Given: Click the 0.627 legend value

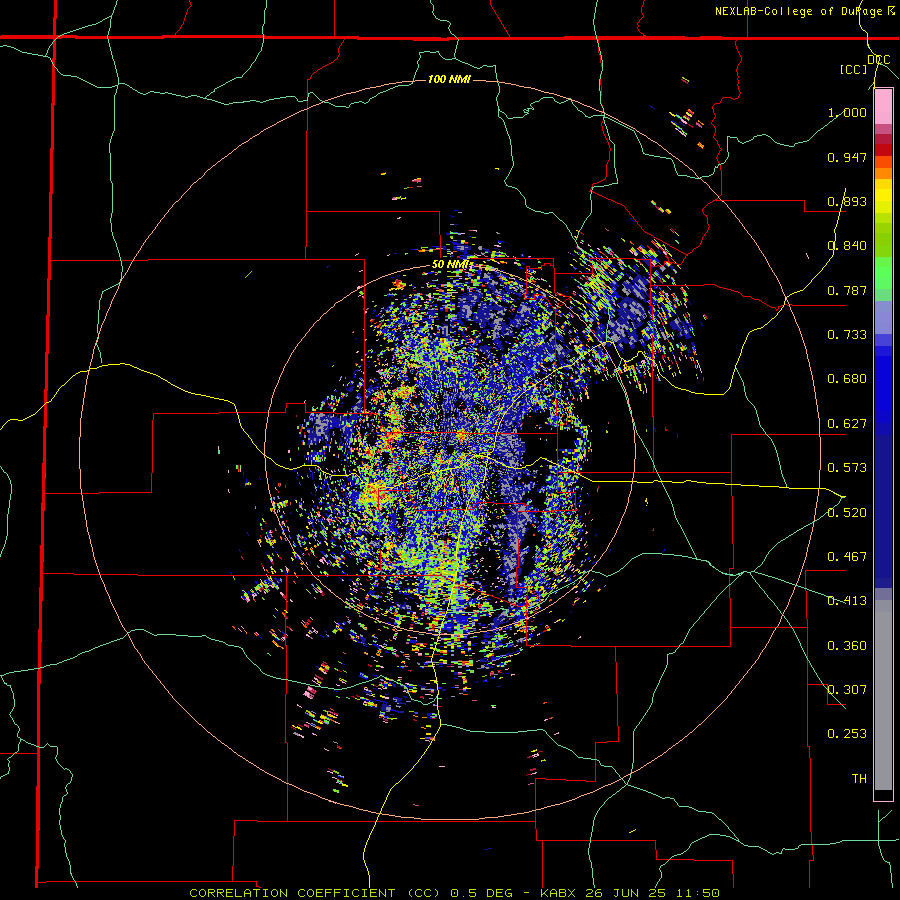Looking at the screenshot, I should click(847, 424).
